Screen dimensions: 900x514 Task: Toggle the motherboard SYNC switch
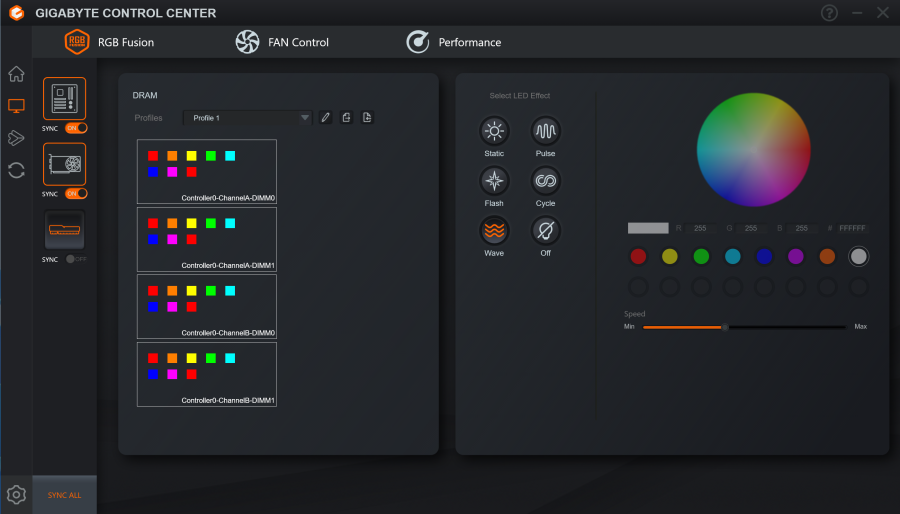pos(76,128)
